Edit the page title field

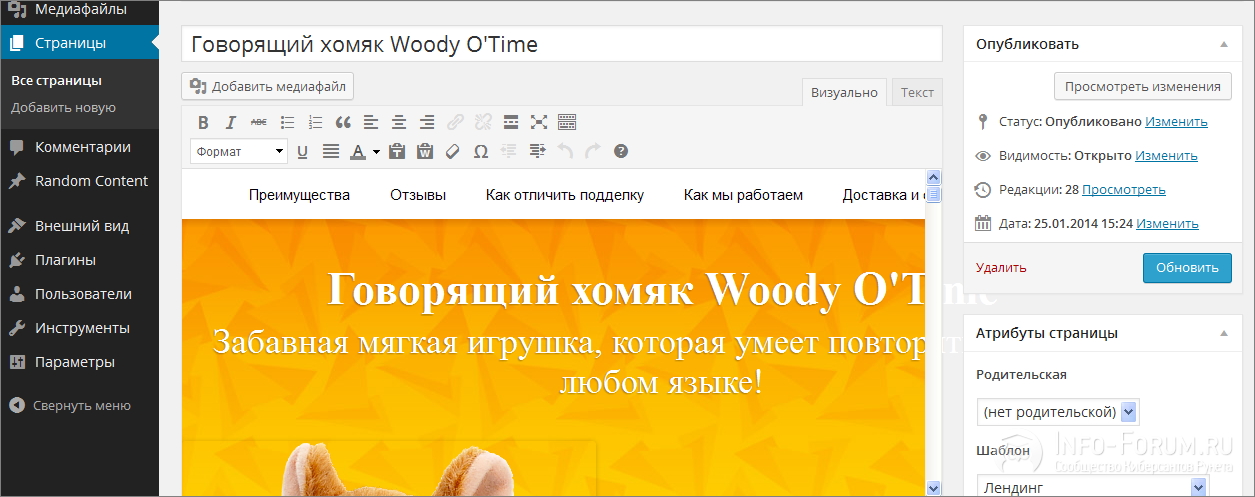tap(562, 44)
